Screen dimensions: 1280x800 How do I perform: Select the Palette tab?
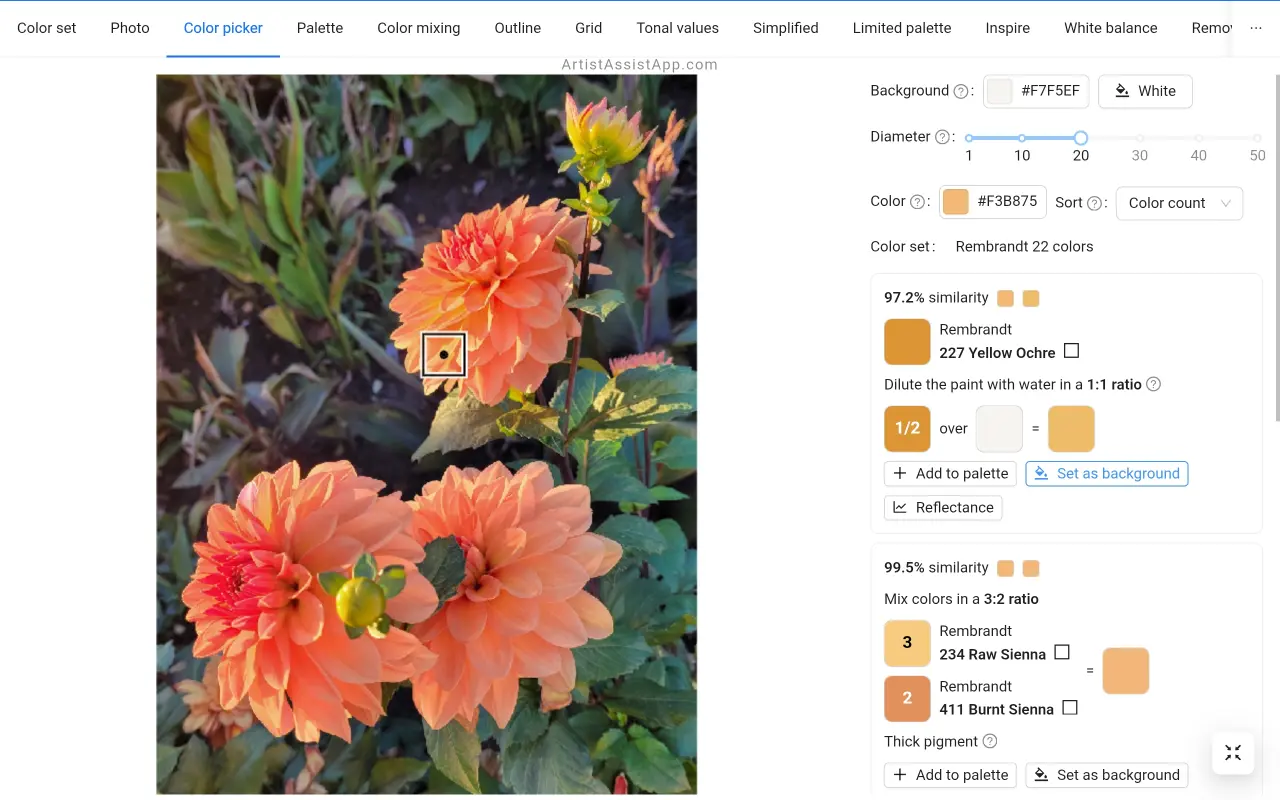pos(320,28)
